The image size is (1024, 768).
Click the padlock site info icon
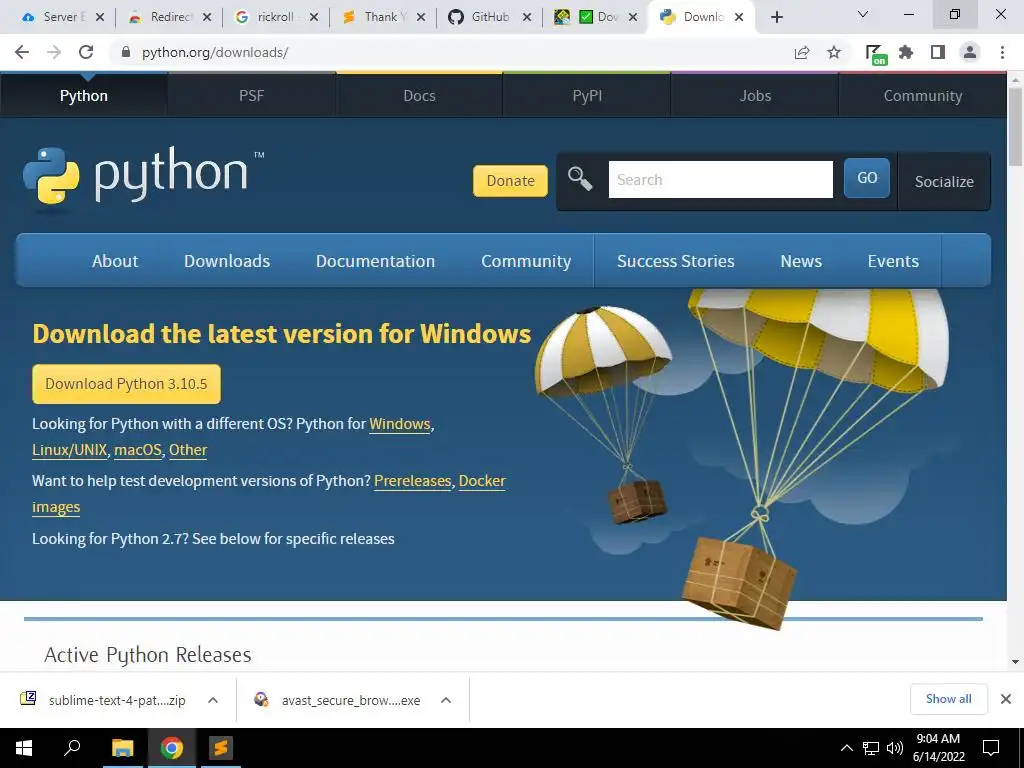[x=126, y=52]
